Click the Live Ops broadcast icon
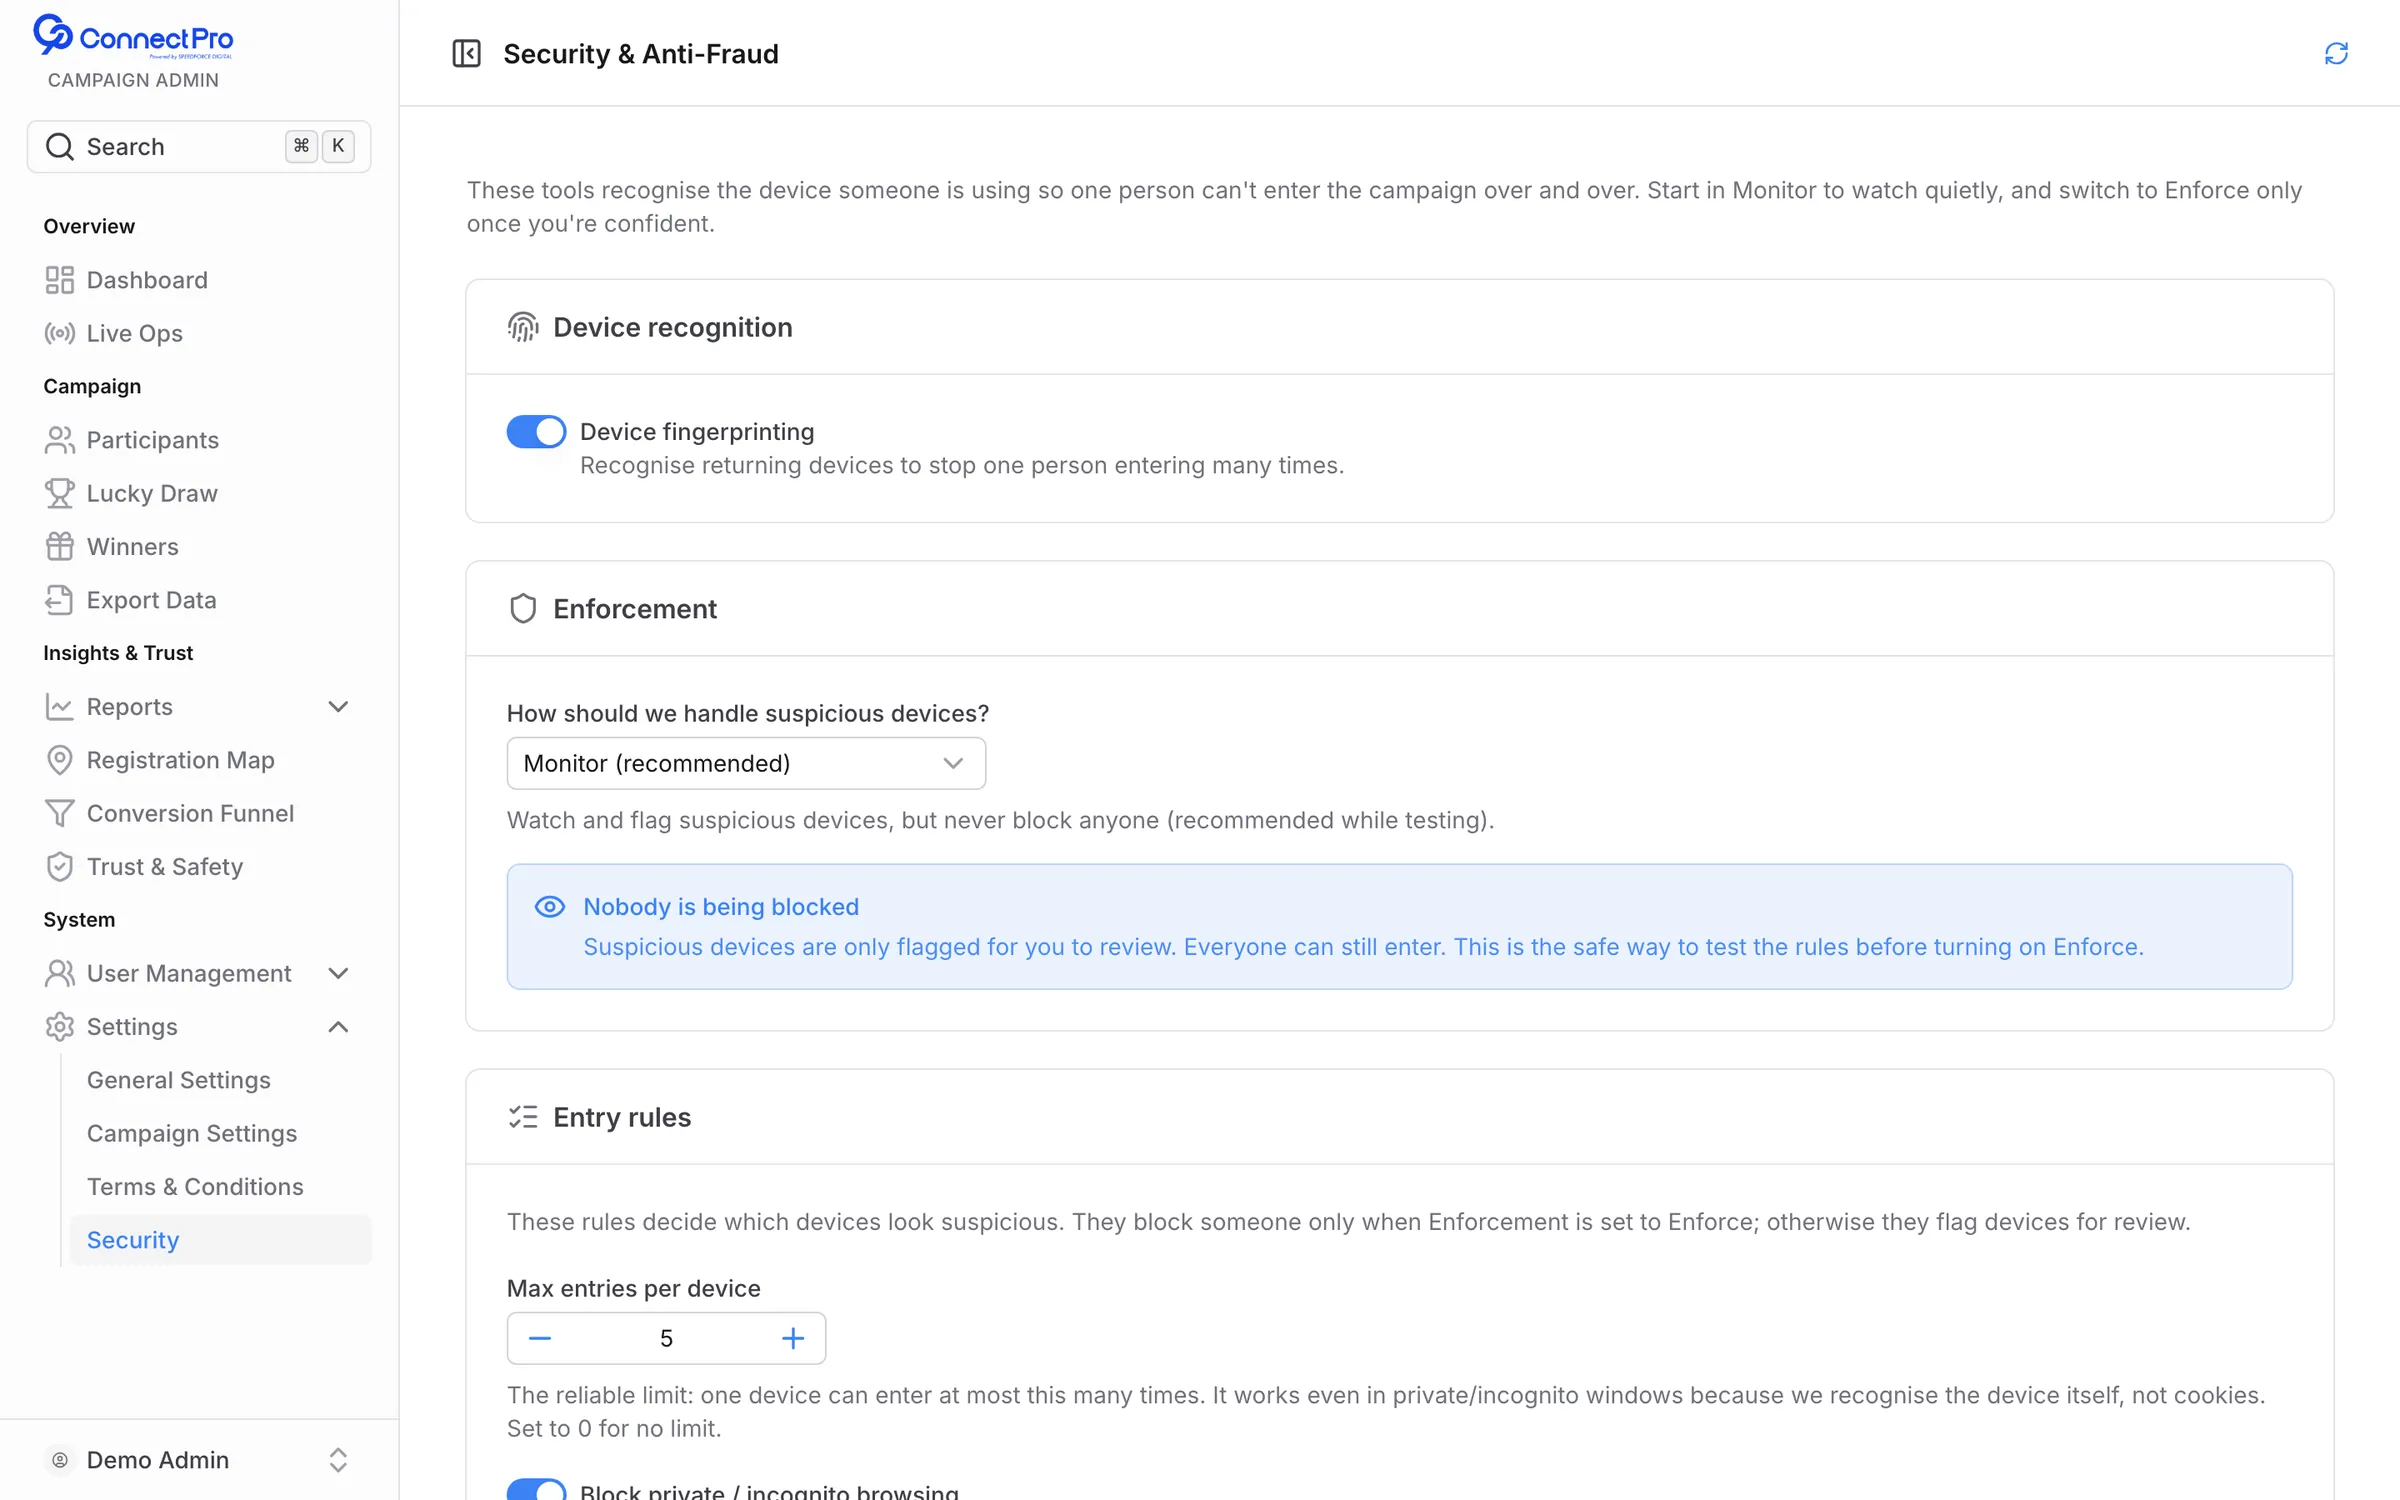The image size is (2400, 1500). (x=60, y=333)
